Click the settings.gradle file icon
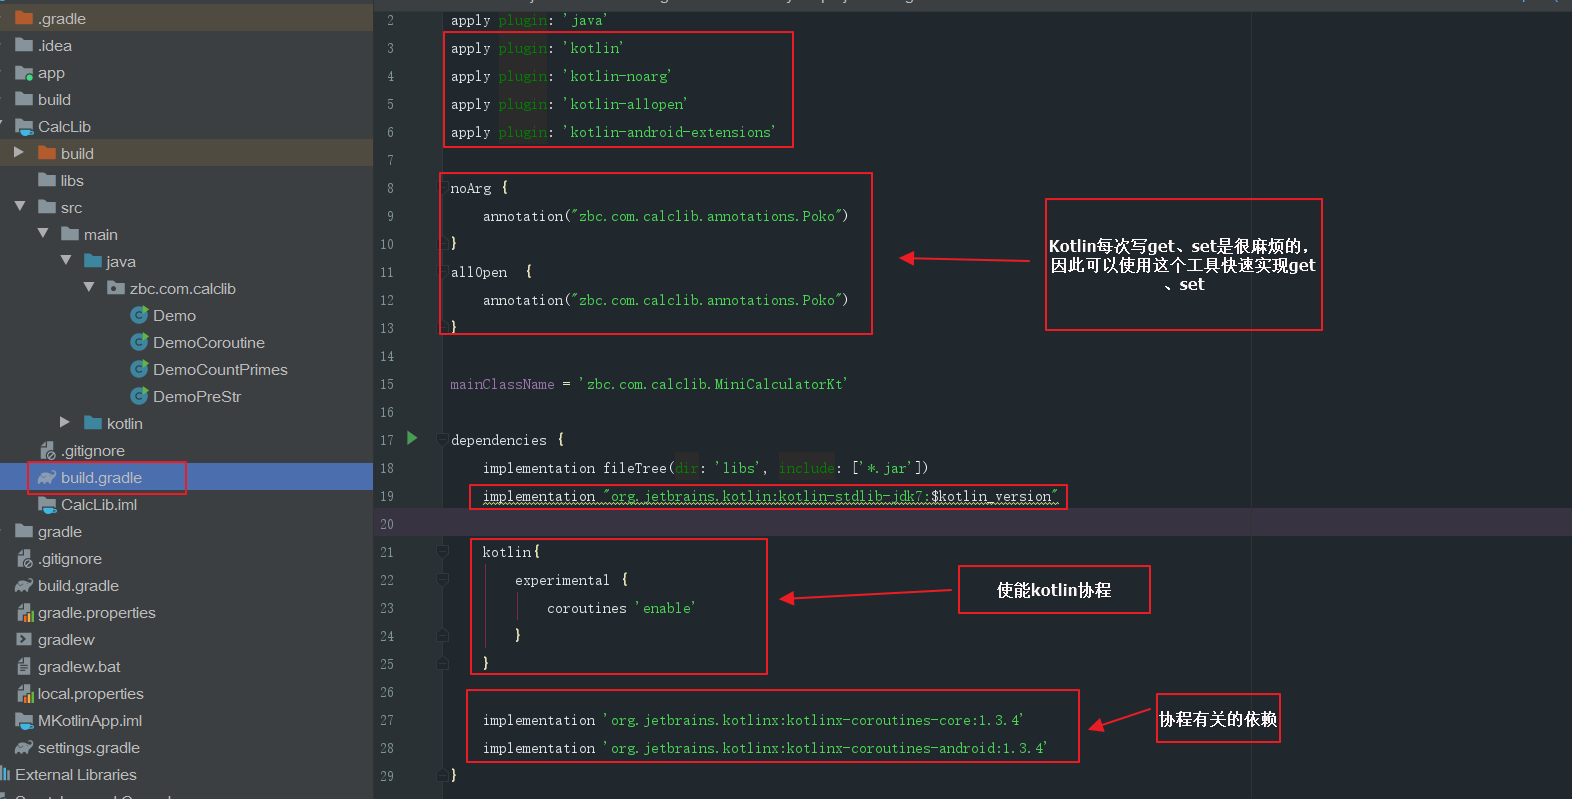The width and height of the screenshot is (1572, 799). 24,747
